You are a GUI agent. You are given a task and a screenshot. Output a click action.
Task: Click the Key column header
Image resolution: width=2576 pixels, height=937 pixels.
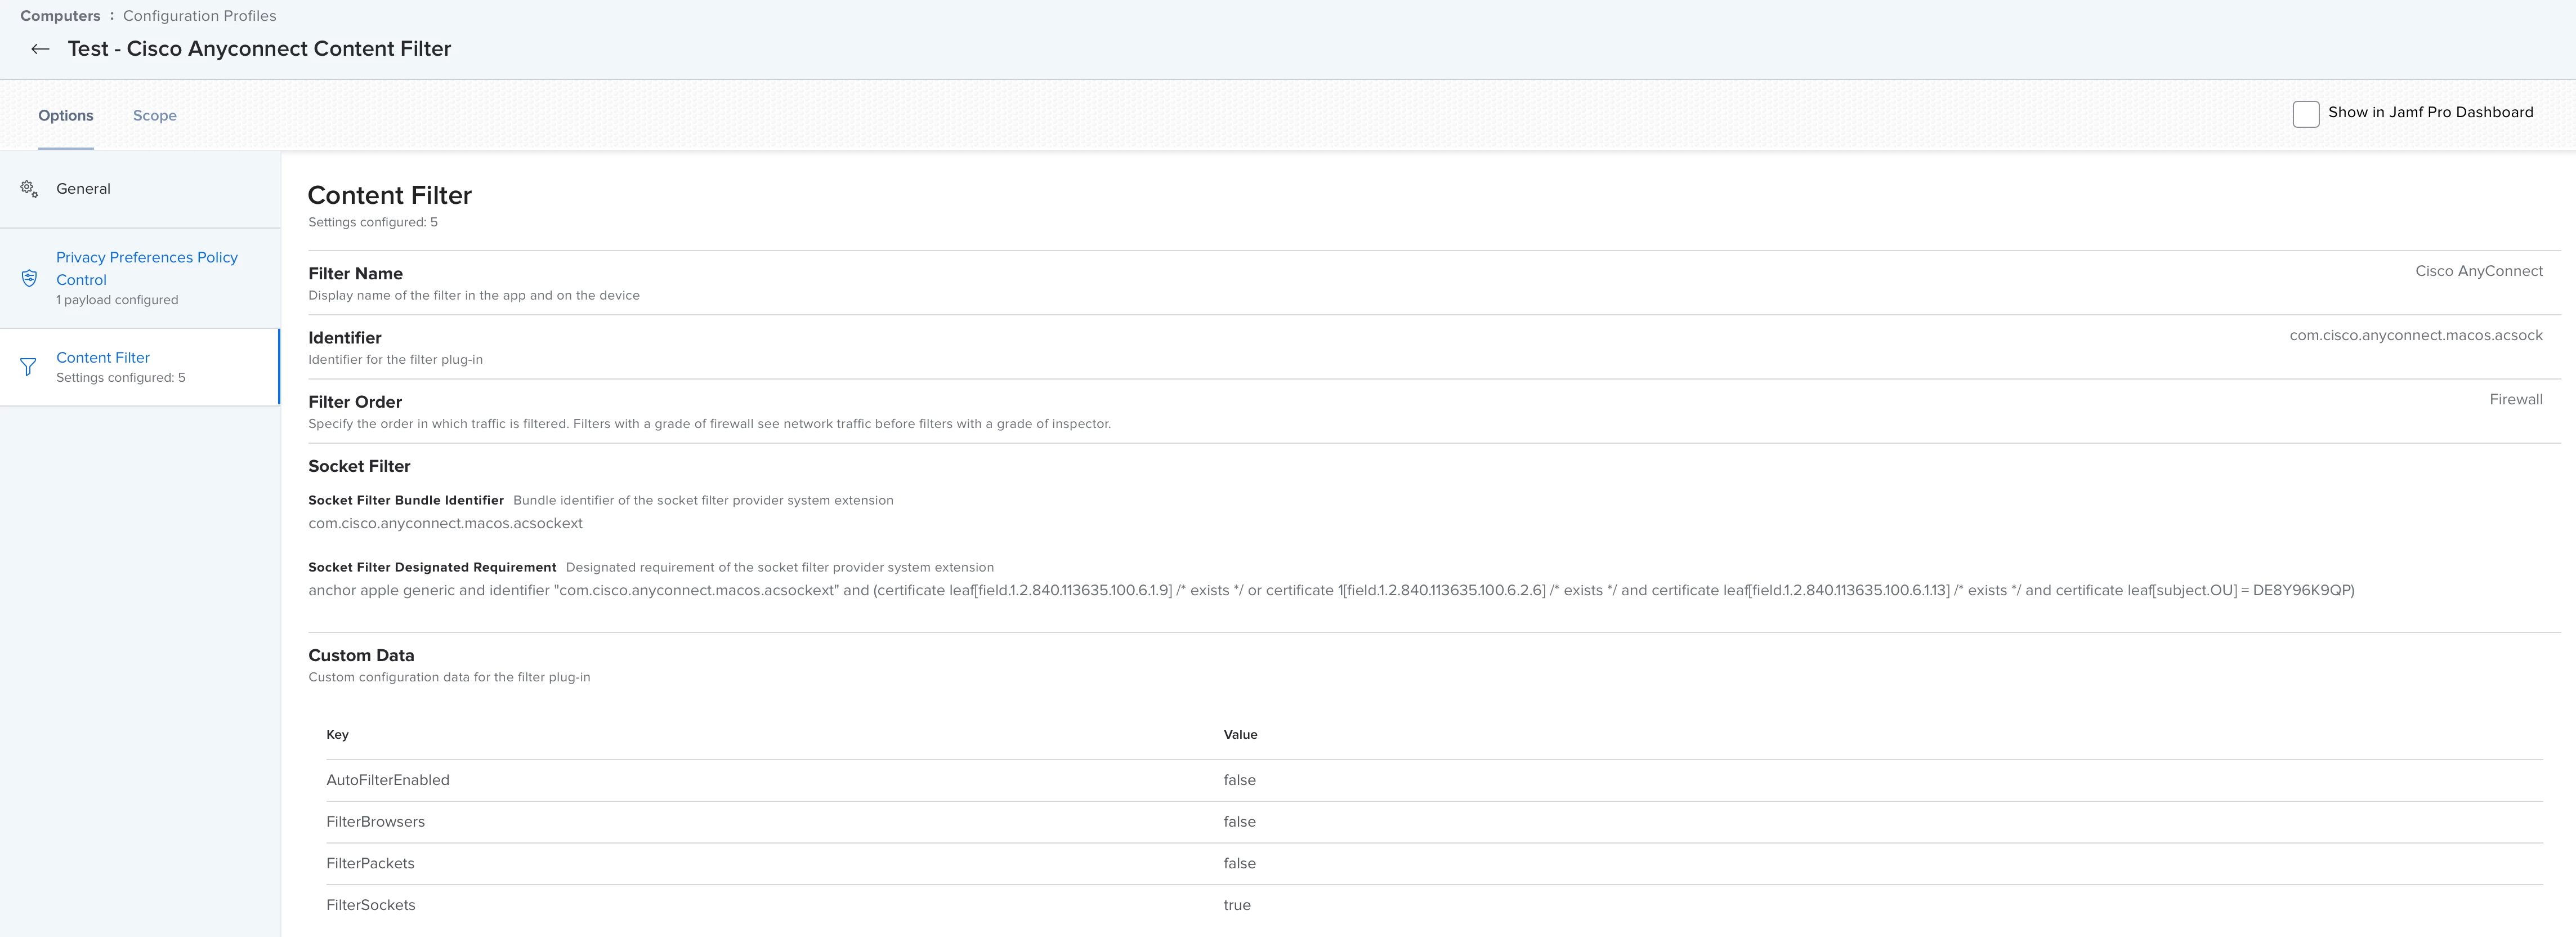click(x=337, y=734)
